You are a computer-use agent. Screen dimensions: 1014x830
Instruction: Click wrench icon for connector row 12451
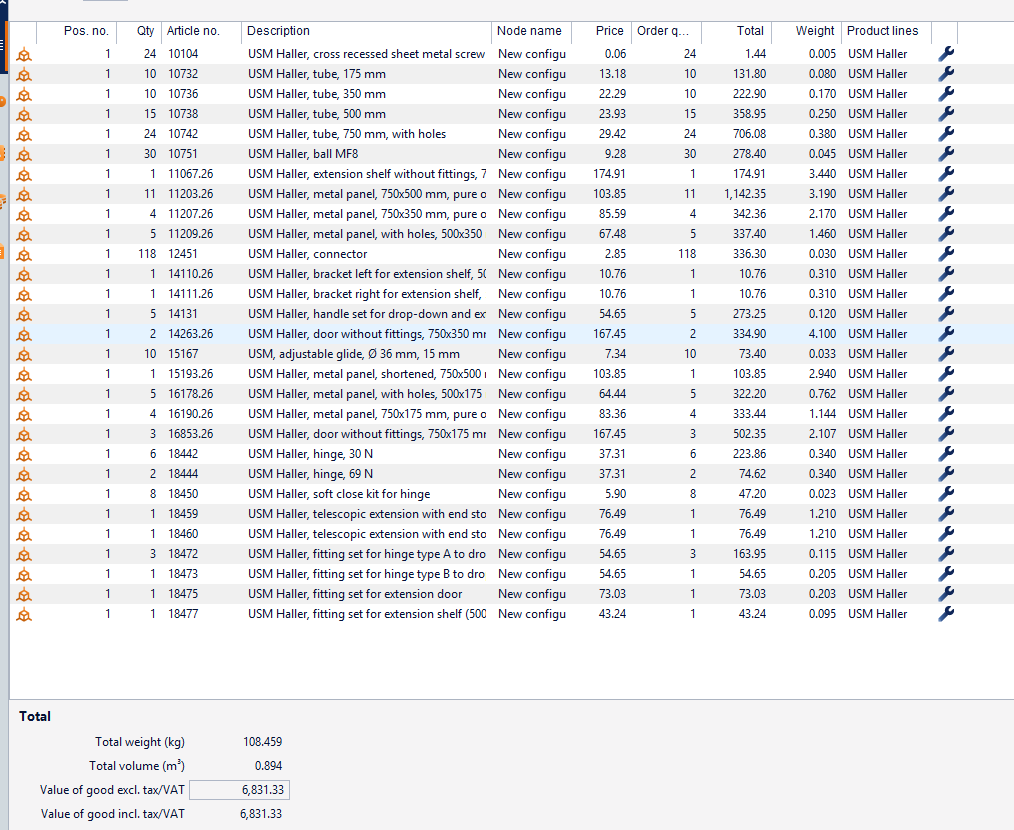pyautogui.click(x=945, y=254)
